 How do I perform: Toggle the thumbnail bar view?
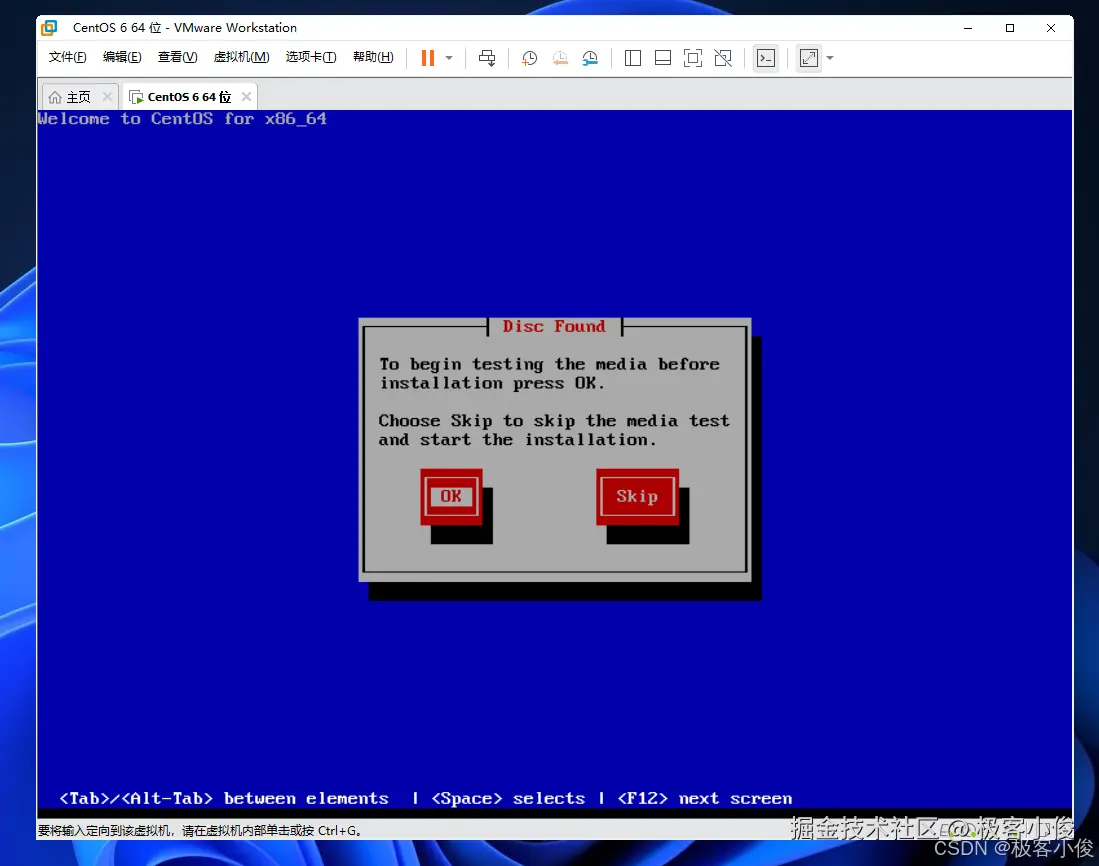pos(662,58)
